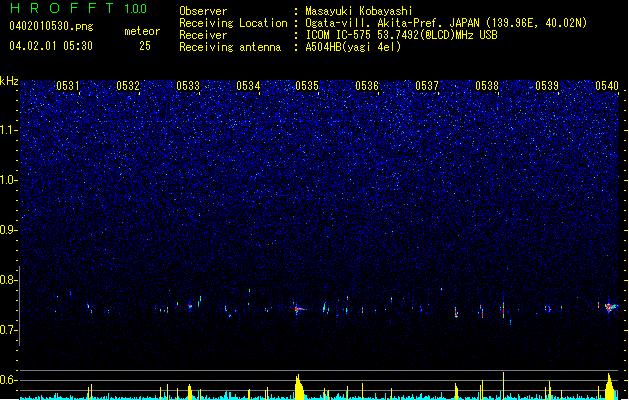Click the Observer field label
The height and width of the screenshot is (400, 629).
click(203, 11)
